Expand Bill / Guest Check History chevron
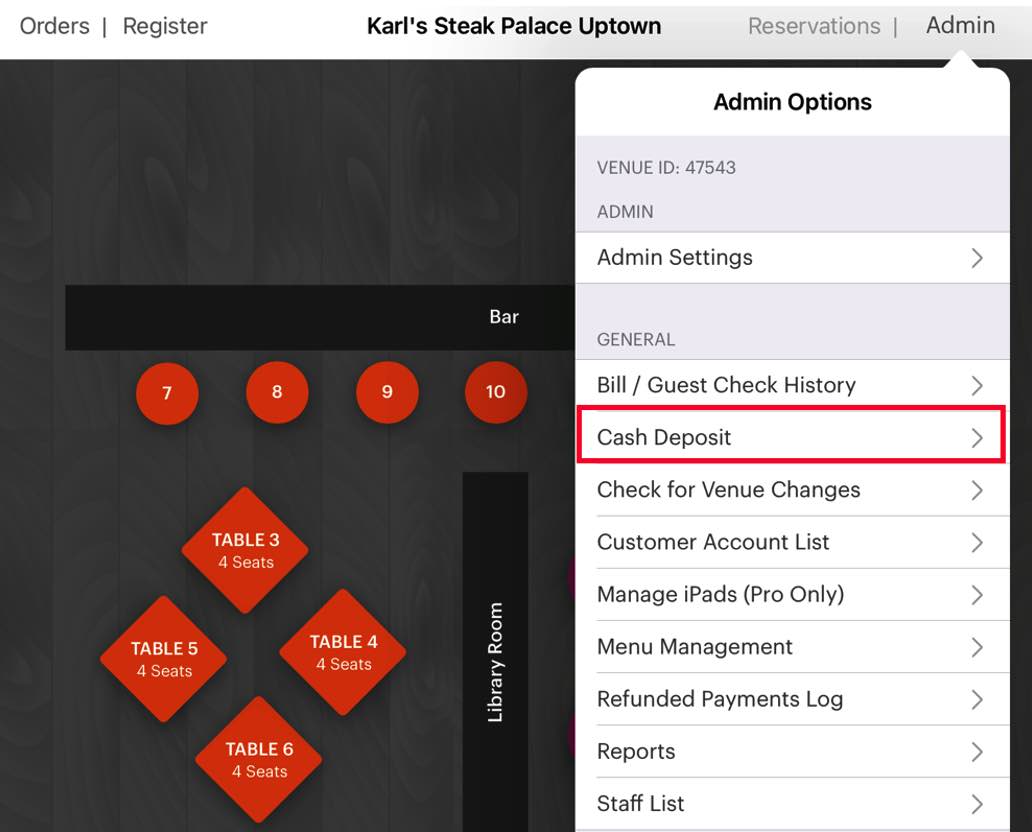 [977, 386]
